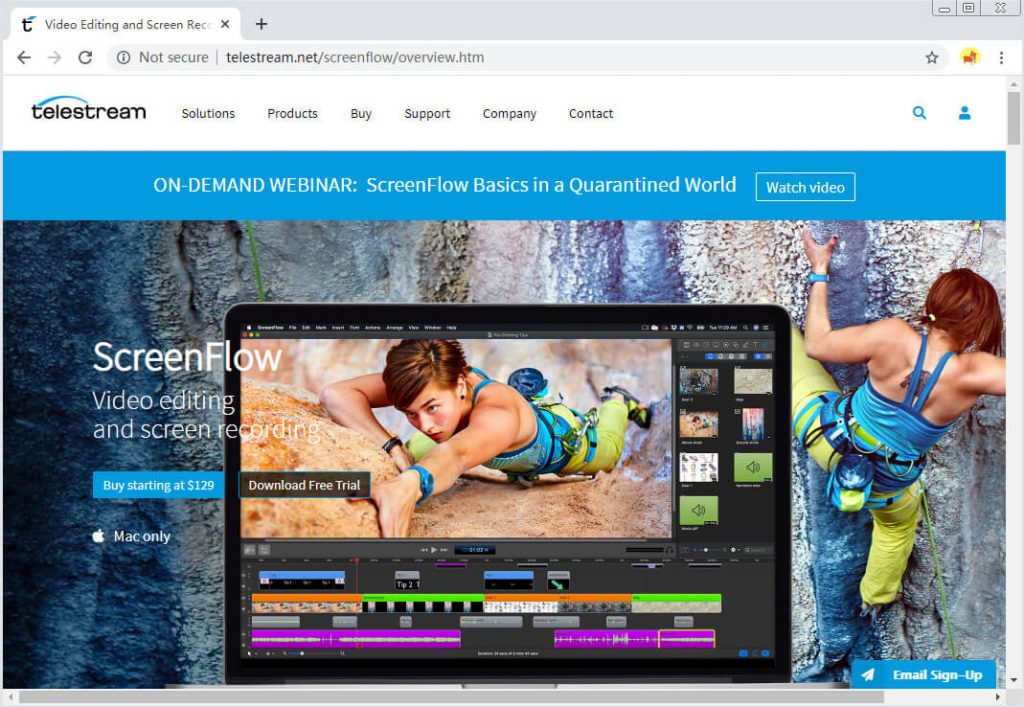1024x707 pixels.
Task: Open the site search magnifier
Action: pyautogui.click(x=919, y=113)
